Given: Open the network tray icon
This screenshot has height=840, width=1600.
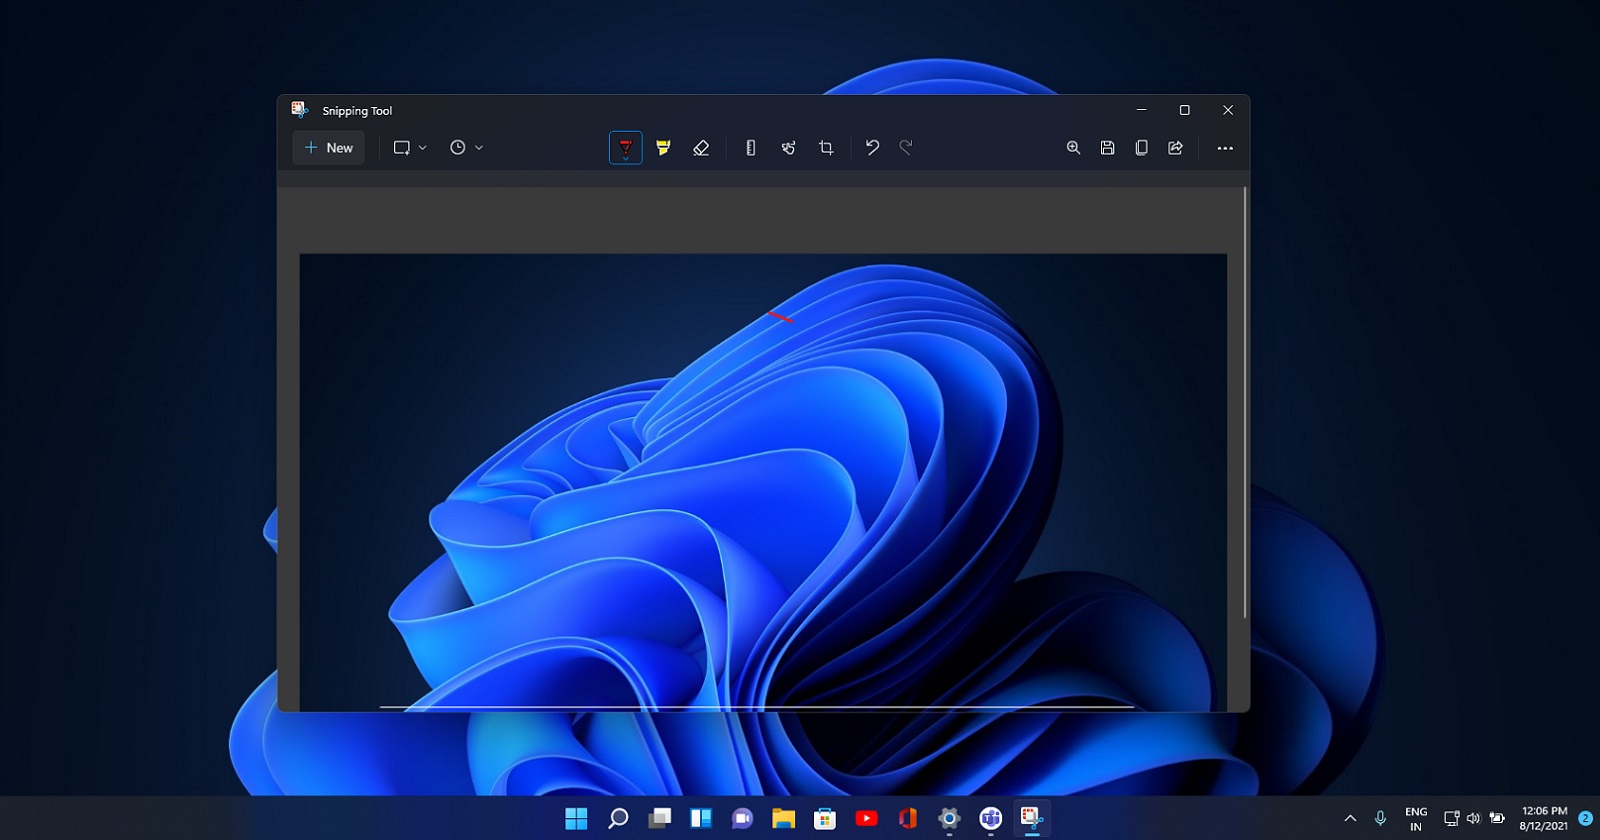Looking at the screenshot, I should coord(1452,818).
